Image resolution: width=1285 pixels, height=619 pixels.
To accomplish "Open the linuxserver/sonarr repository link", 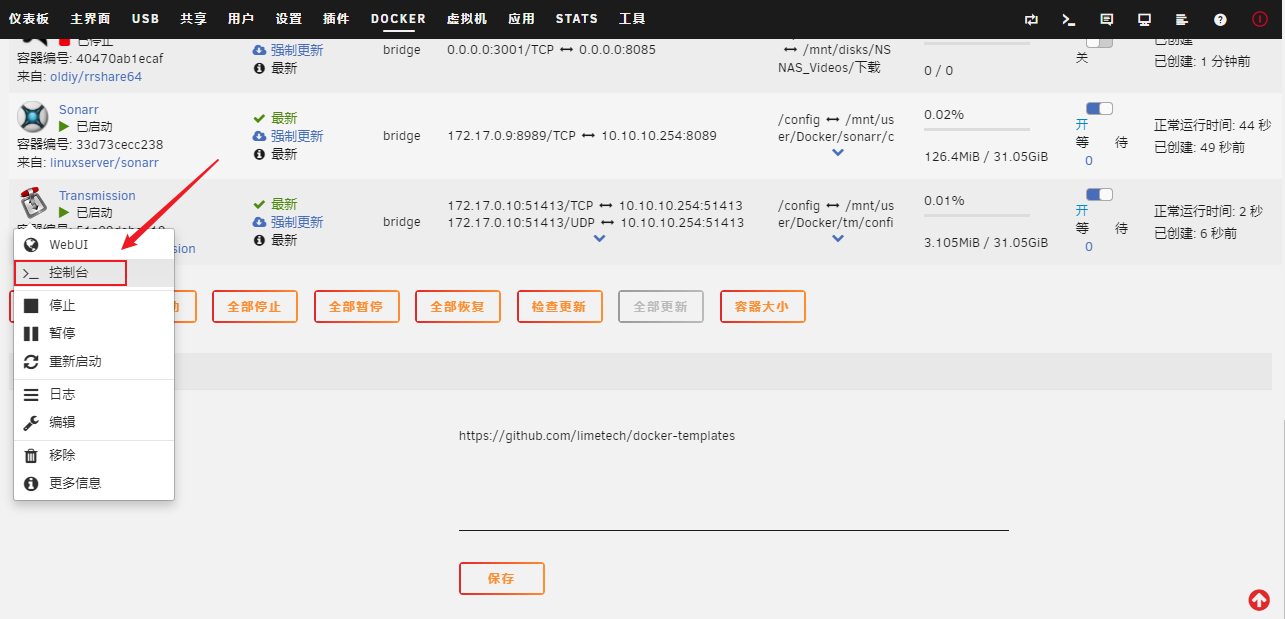I will tap(104, 162).
